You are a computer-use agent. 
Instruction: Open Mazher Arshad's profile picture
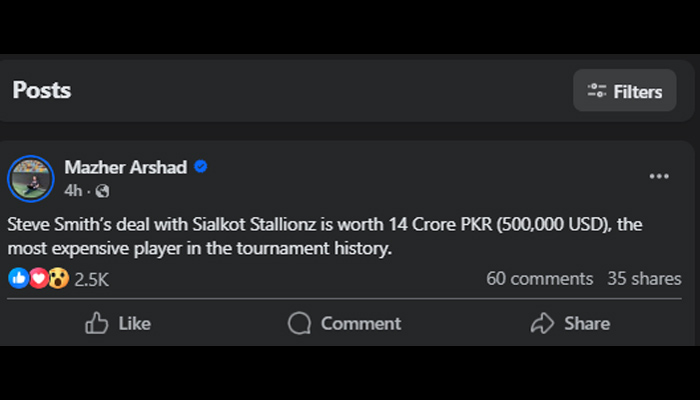click(x=30, y=178)
